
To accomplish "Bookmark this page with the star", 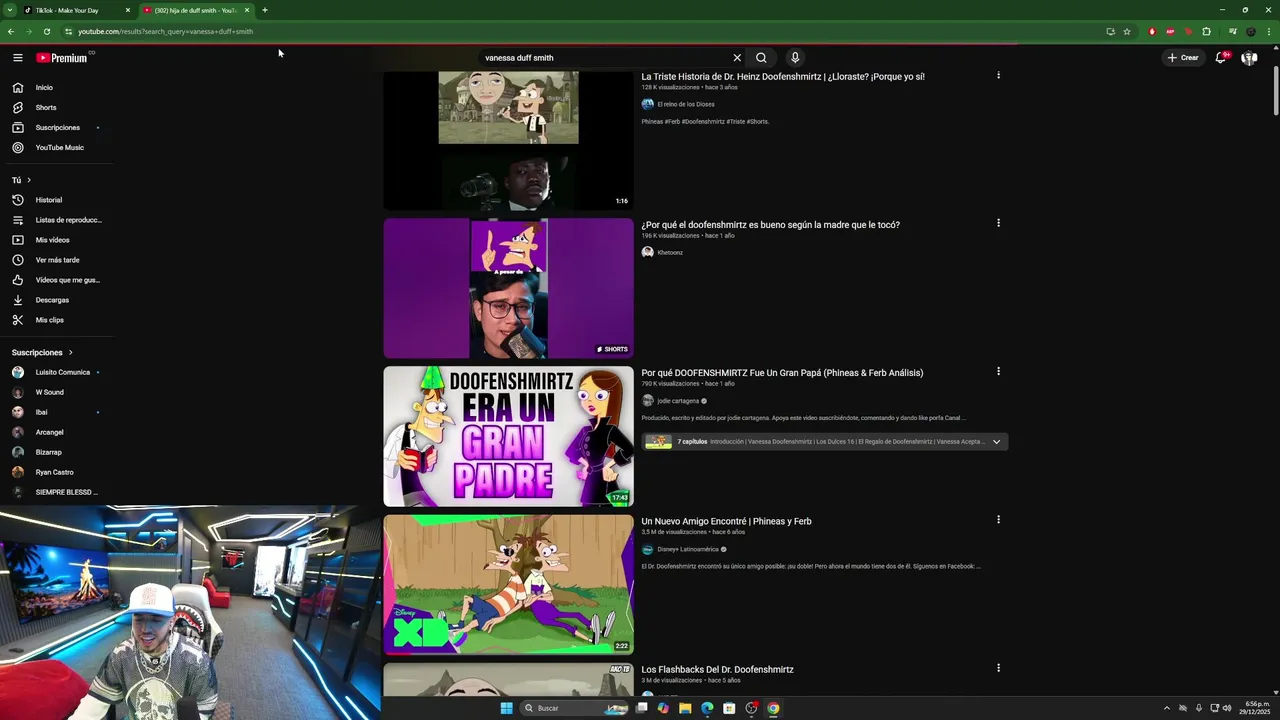I will 1127,31.
